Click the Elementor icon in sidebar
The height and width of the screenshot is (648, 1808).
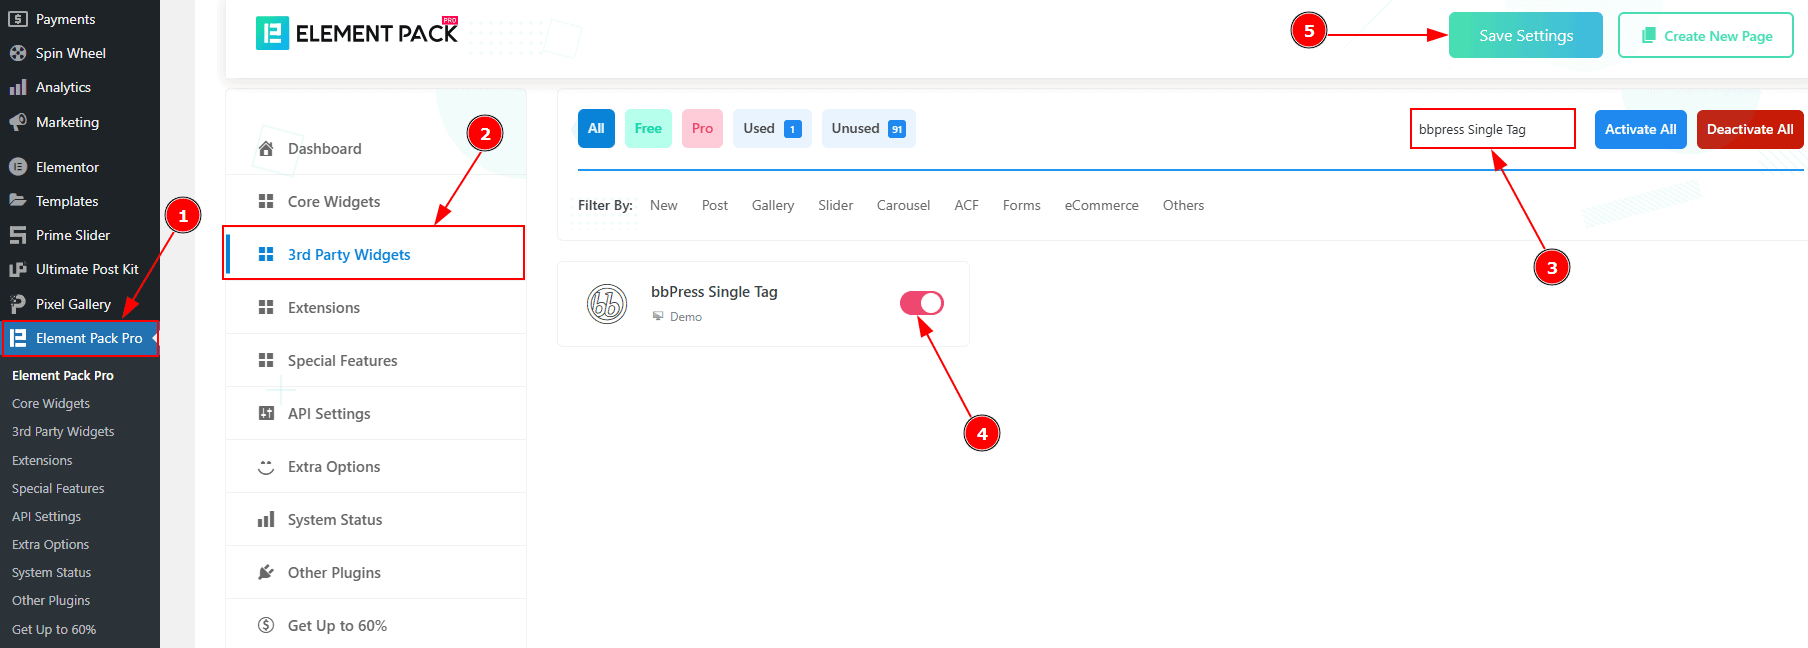[18, 167]
